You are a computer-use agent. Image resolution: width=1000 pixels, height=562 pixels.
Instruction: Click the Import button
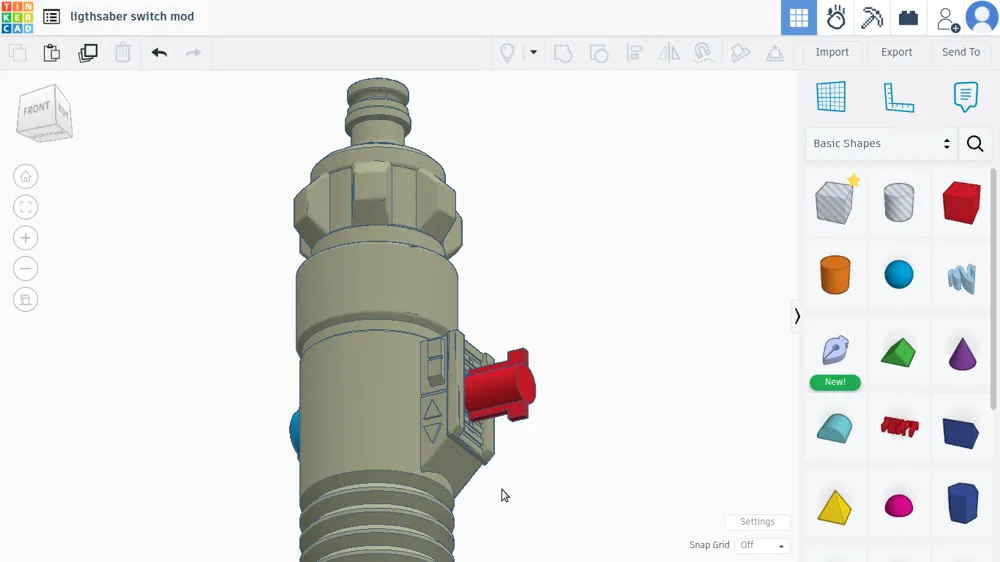point(832,52)
